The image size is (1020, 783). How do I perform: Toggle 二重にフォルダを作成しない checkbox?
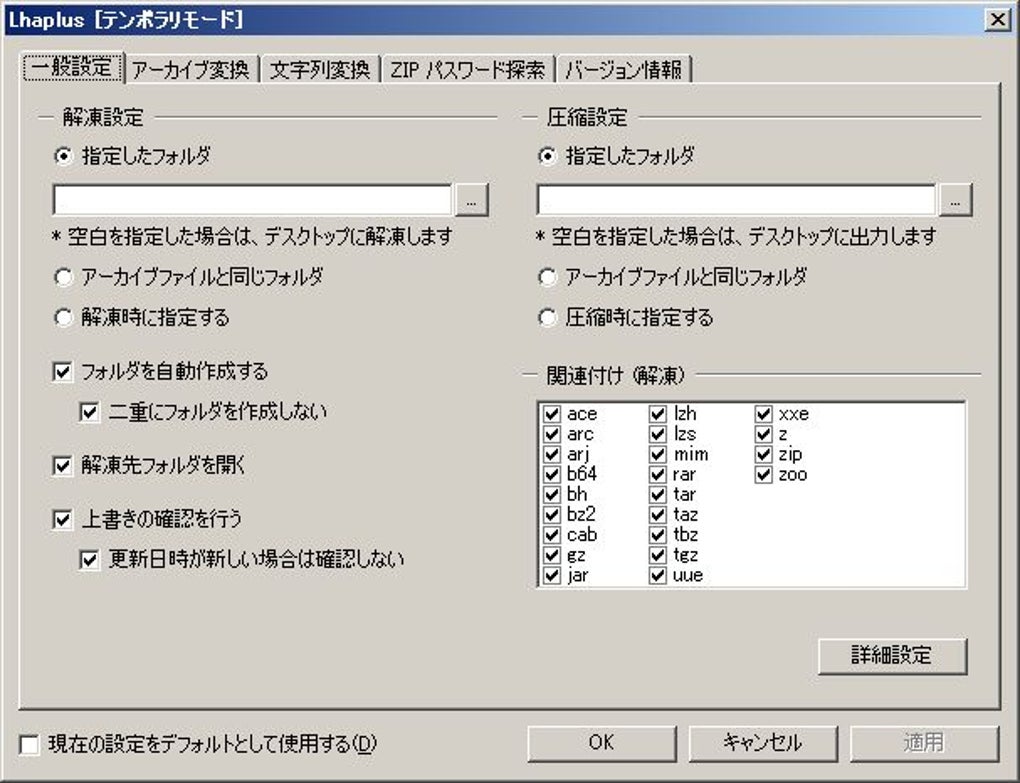pyautogui.click(x=89, y=412)
